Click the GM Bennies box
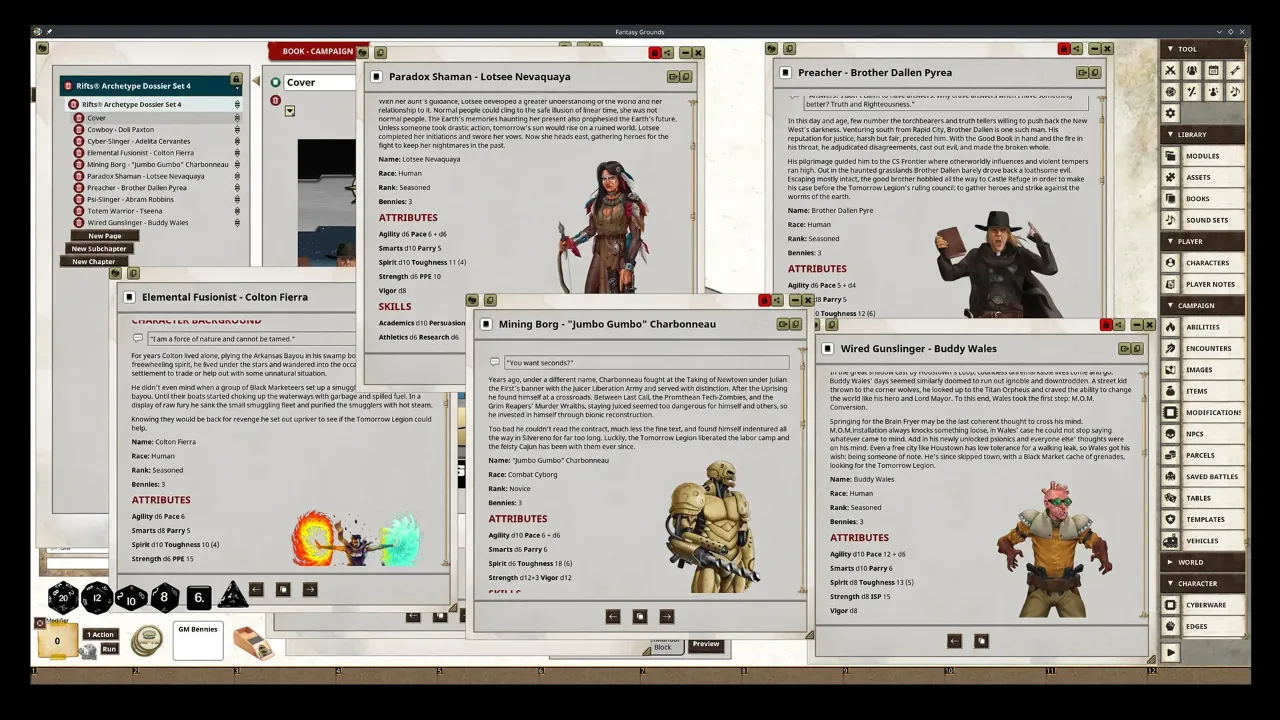 click(x=197, y=641)
